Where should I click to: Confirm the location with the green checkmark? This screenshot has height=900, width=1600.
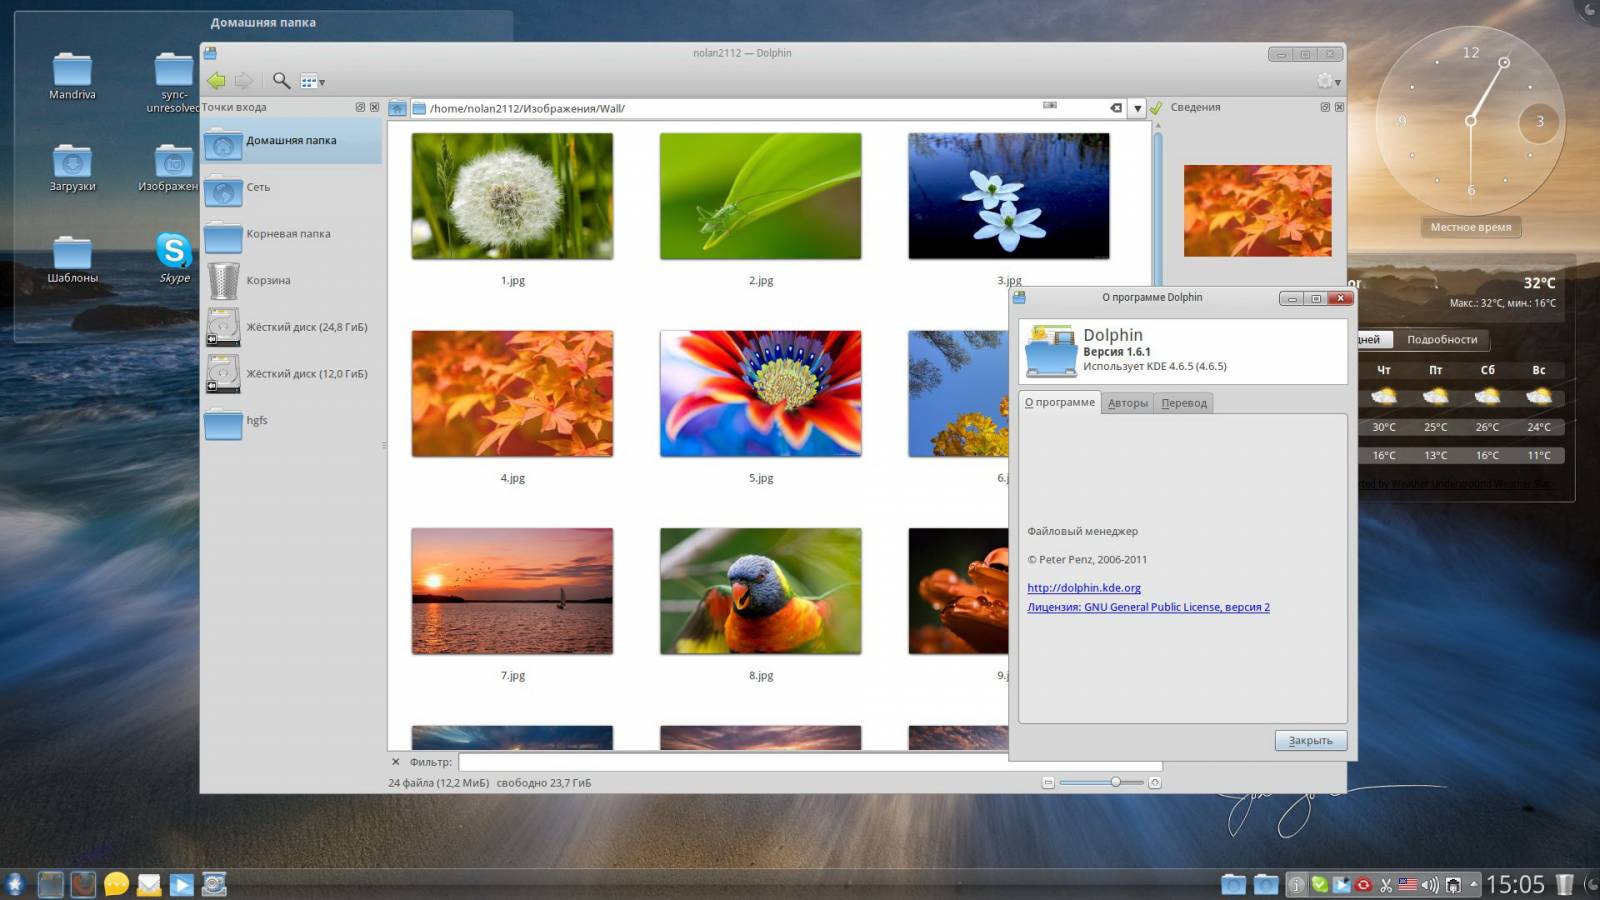pos(1156,108)
